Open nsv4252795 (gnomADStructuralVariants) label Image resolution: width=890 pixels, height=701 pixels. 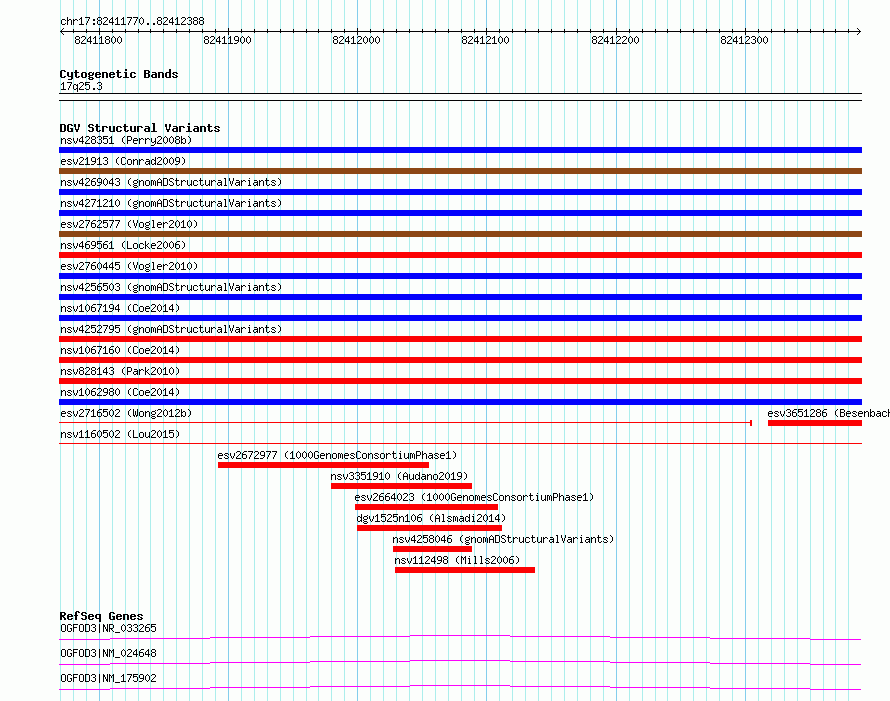click(171, 329)
